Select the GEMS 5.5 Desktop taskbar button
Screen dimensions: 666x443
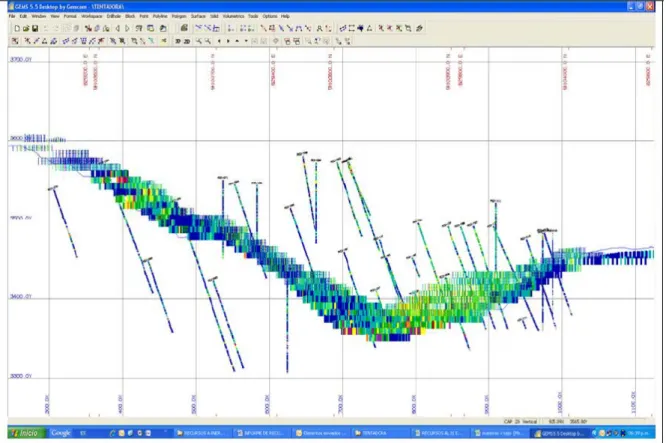pyautogui.click(x=559, y=433)
